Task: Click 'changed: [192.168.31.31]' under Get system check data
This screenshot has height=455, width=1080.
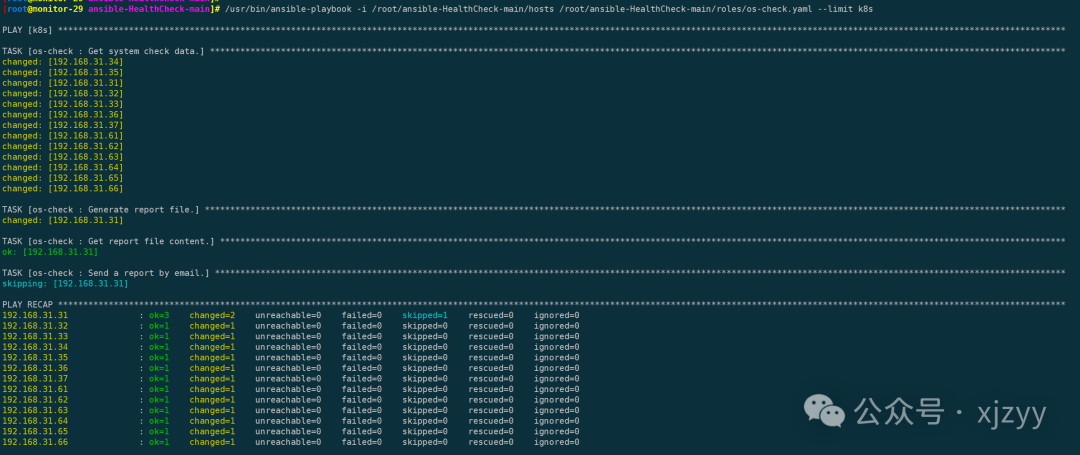Action: 63,83
